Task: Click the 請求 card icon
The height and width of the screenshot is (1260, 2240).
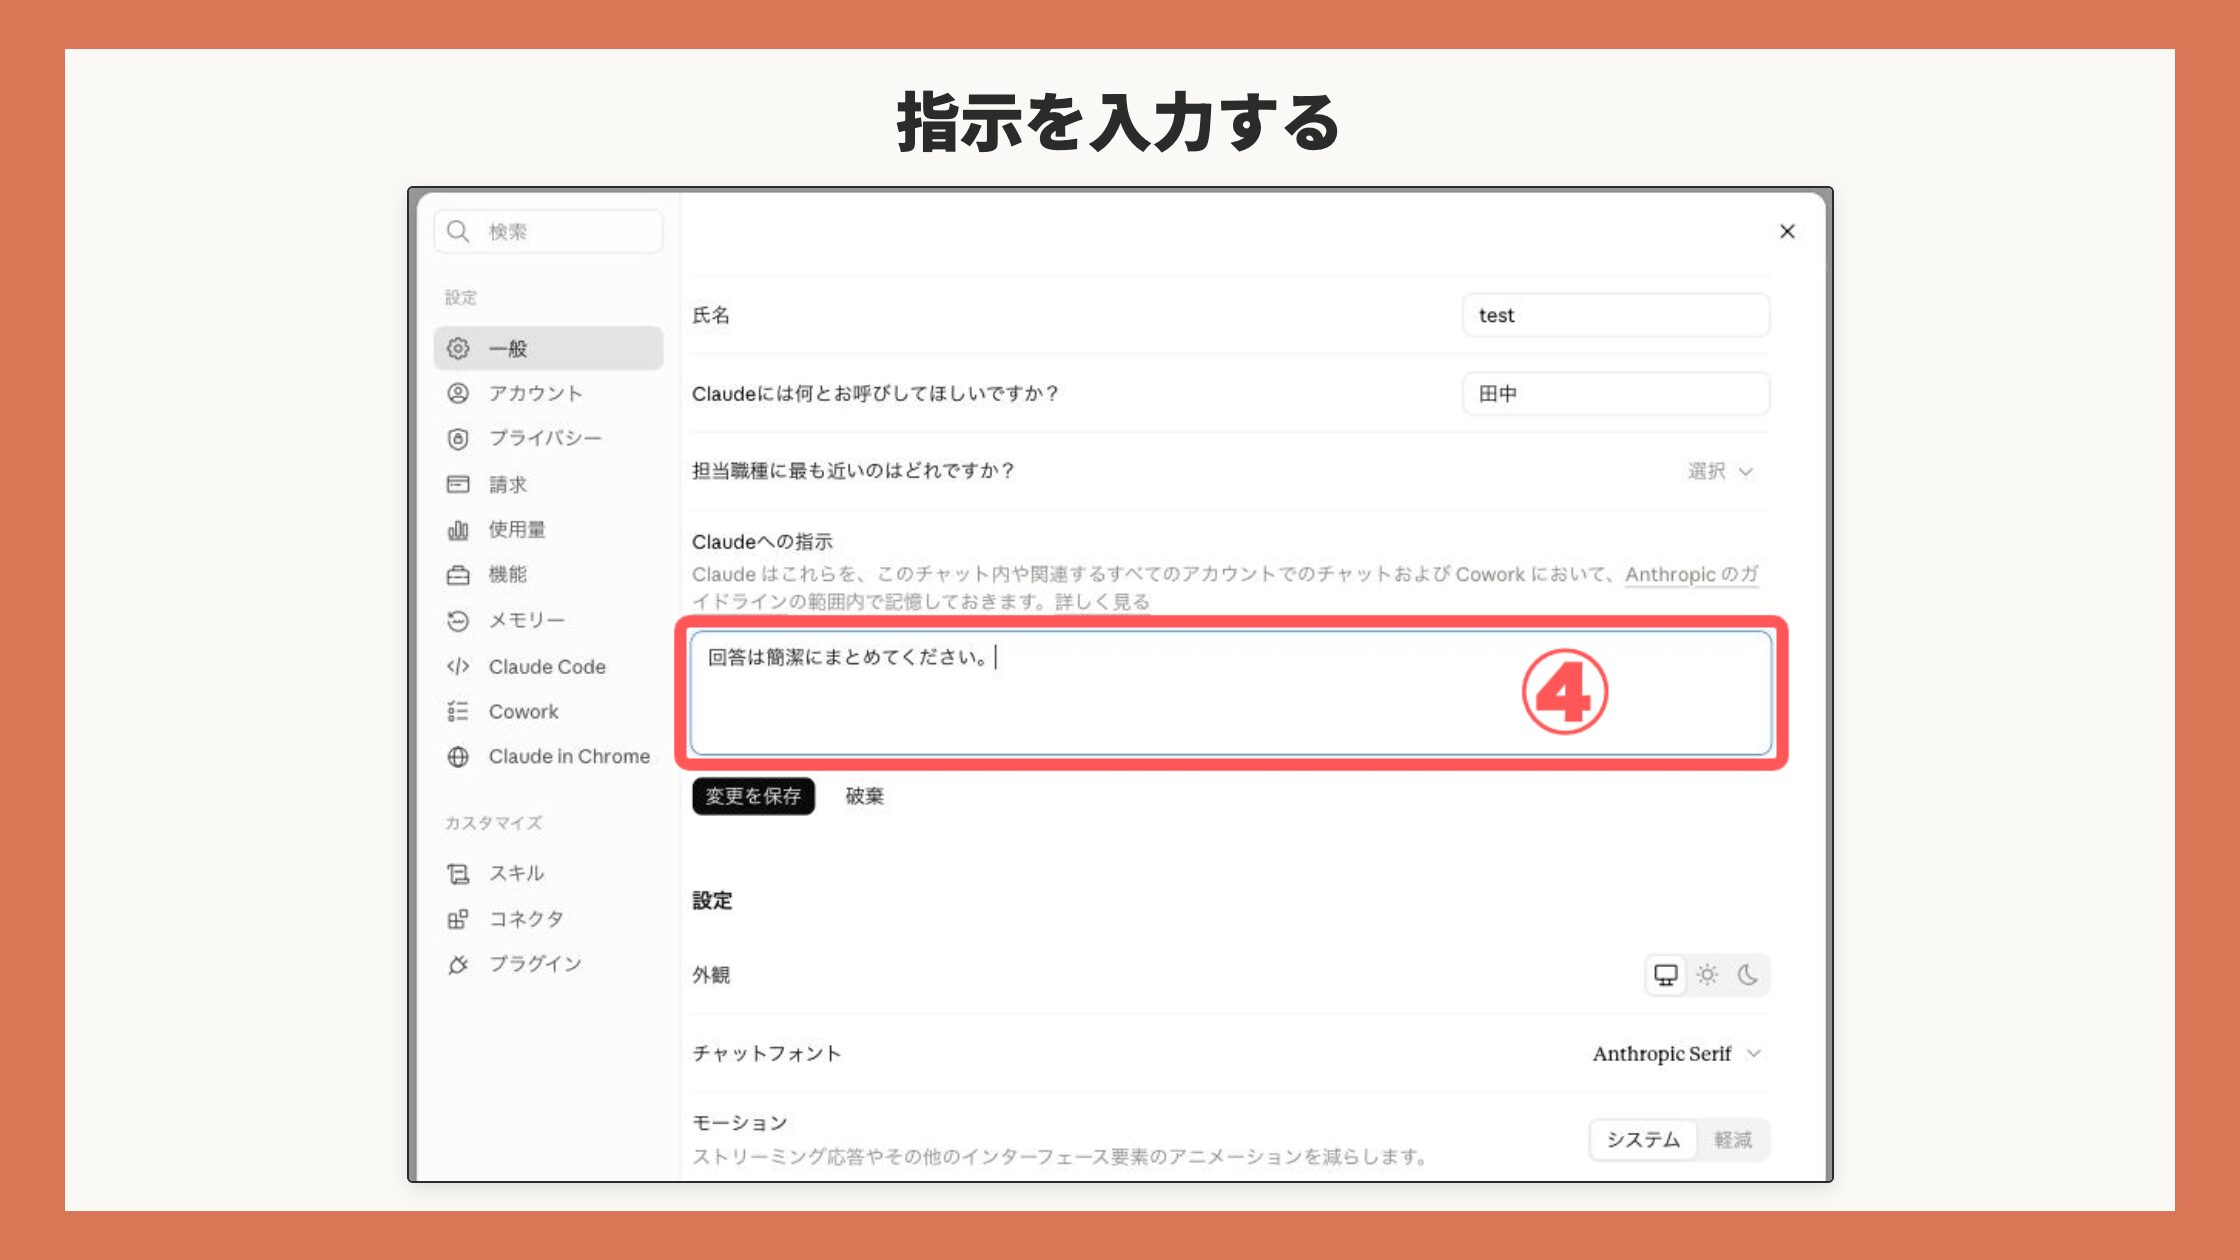Action: (458, 484)
